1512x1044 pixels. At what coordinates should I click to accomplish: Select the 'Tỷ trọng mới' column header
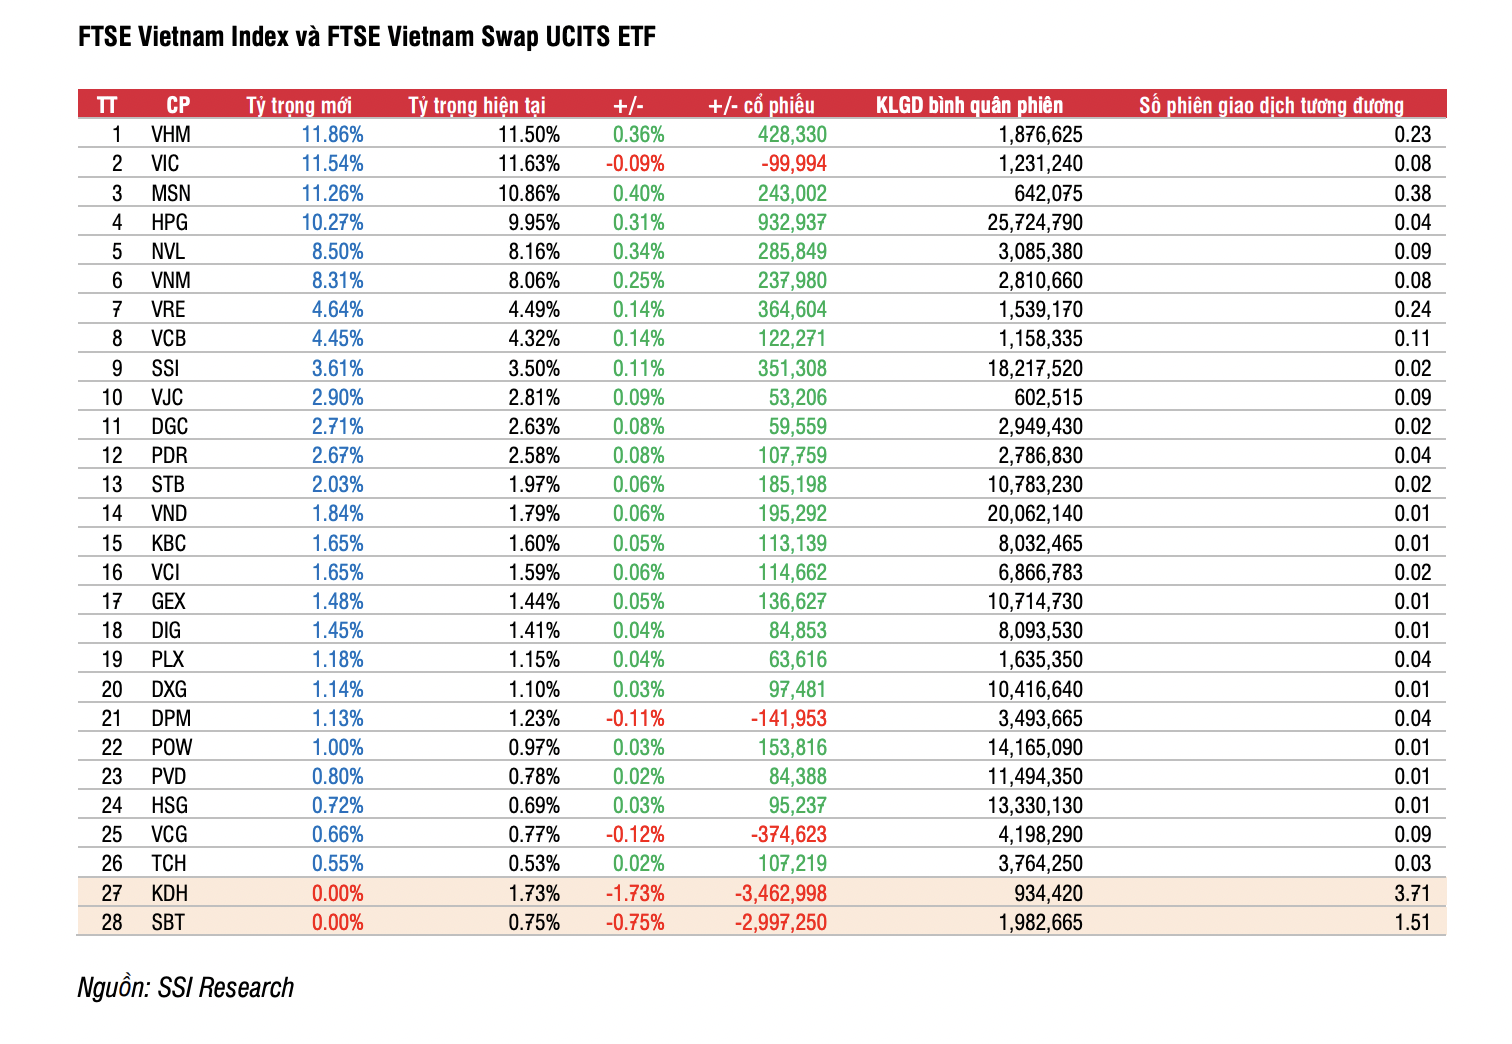pos(299,105)
